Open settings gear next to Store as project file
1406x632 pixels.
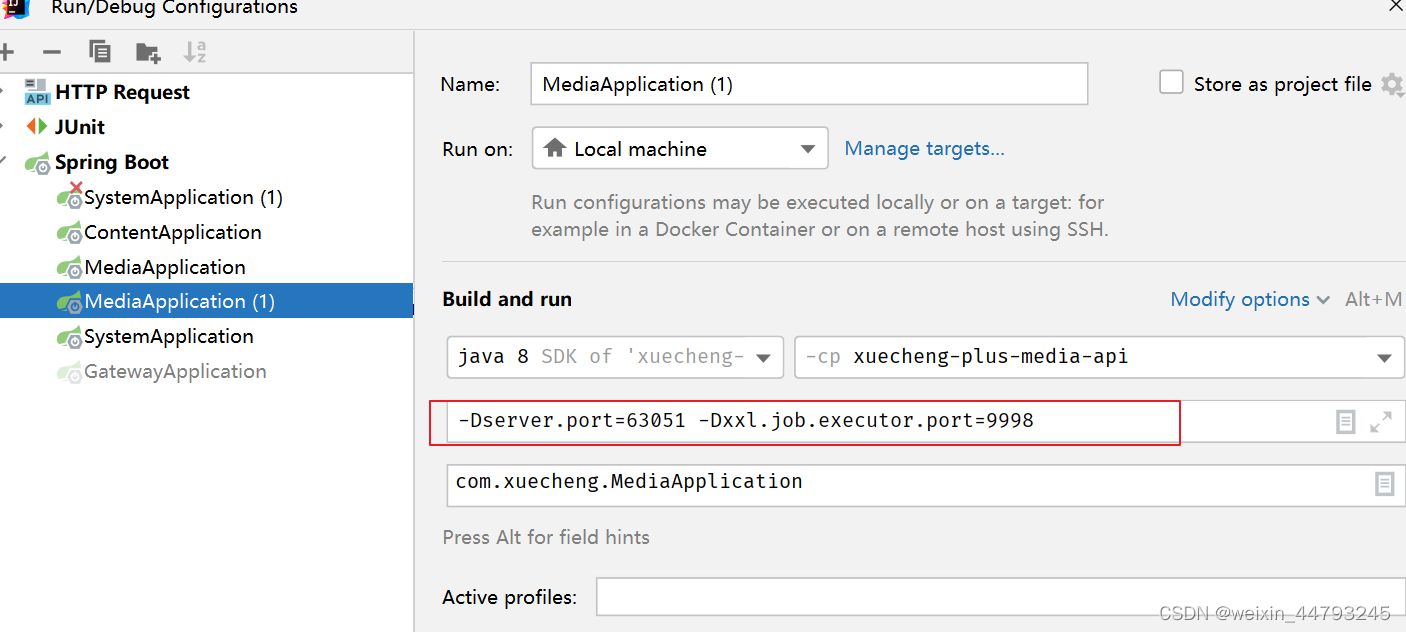pos(1392,84)
